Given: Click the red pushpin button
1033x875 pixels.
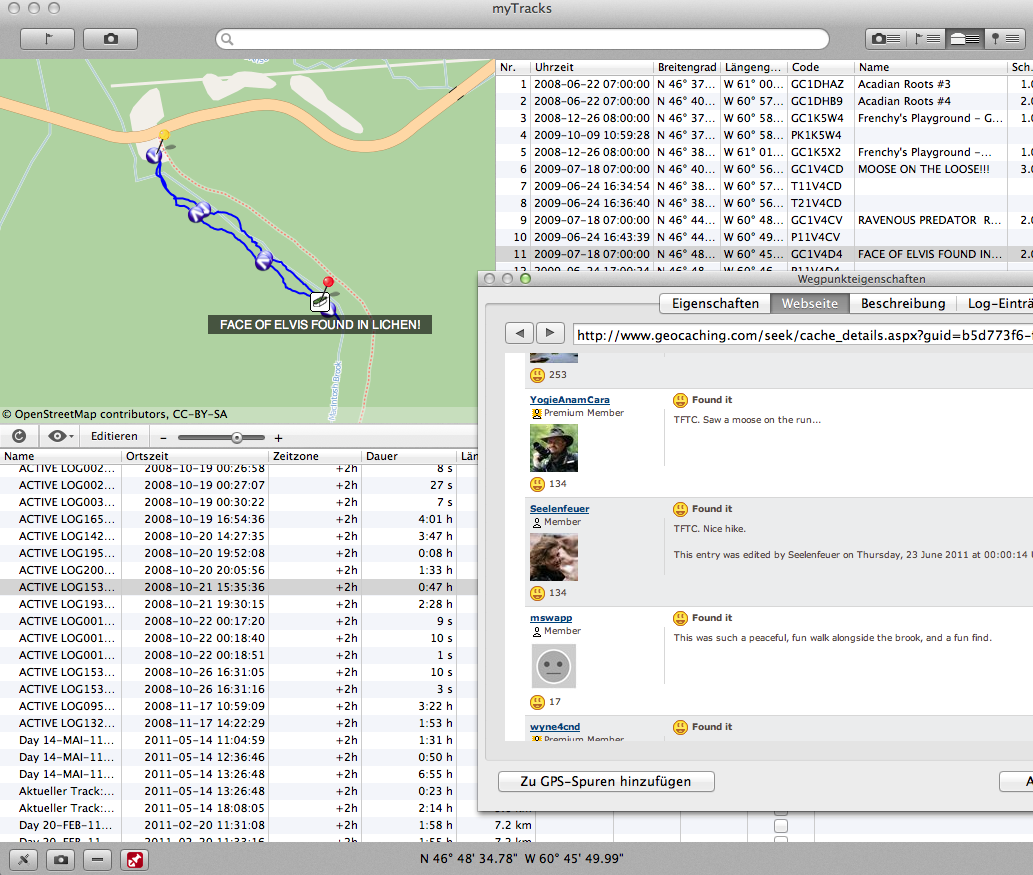Looking at the screenshot, I should tap(134, 859).
